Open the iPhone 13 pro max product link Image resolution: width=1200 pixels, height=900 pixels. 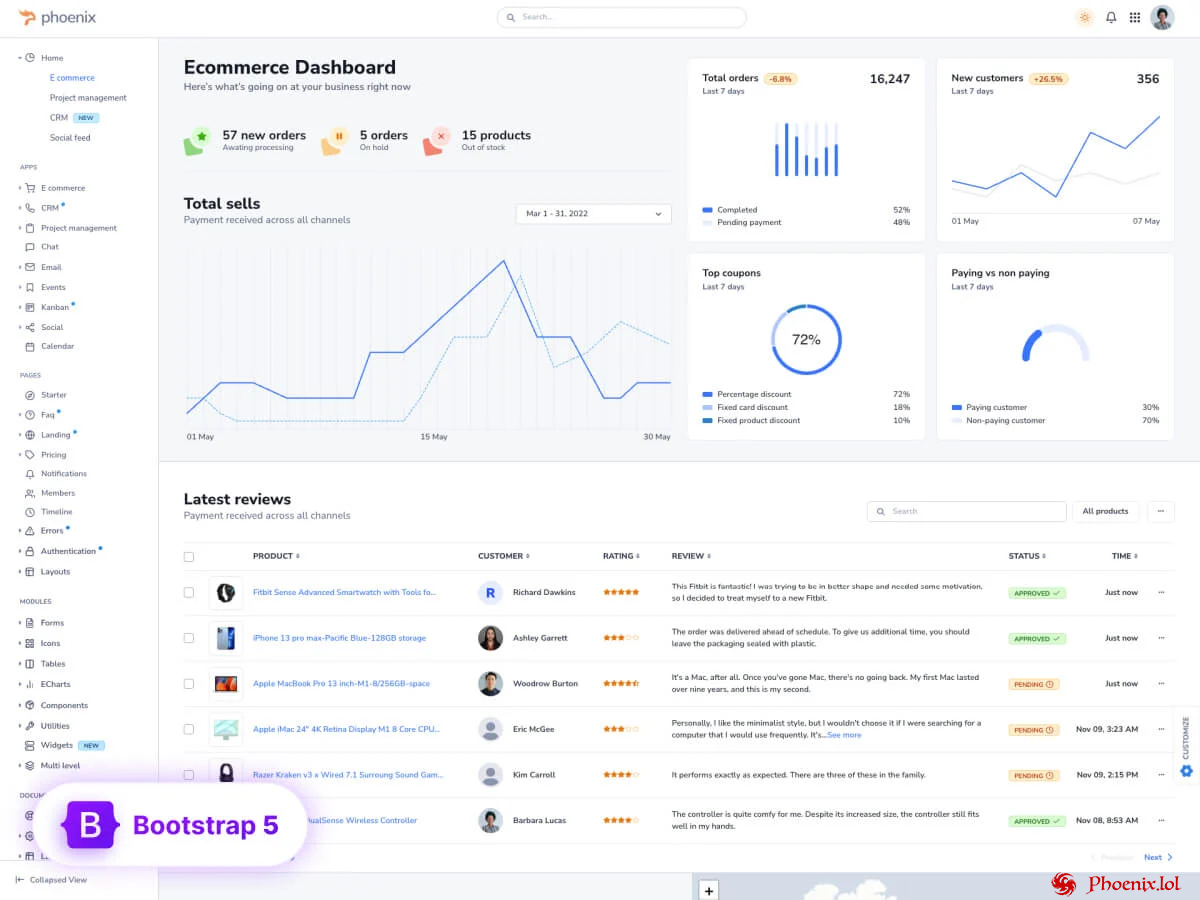point(339,638)
